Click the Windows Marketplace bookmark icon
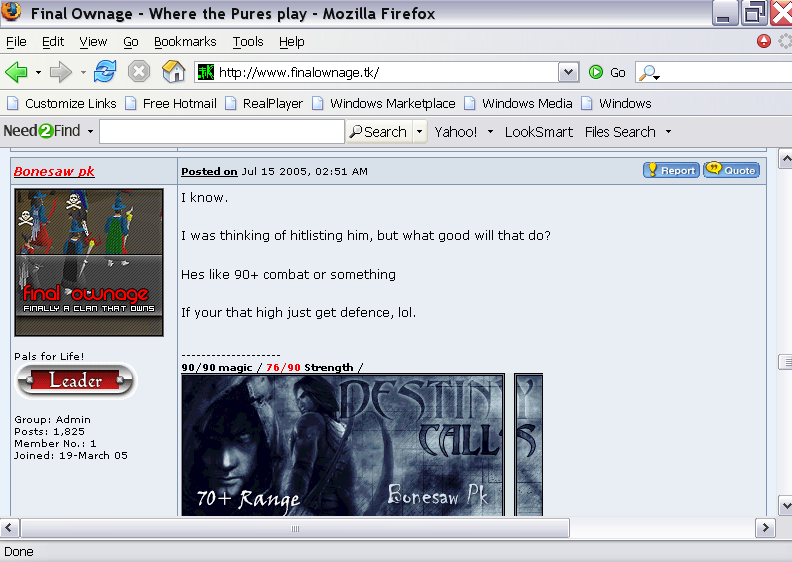This screenshot has height=562, width=792. click(x=318, y=103)
